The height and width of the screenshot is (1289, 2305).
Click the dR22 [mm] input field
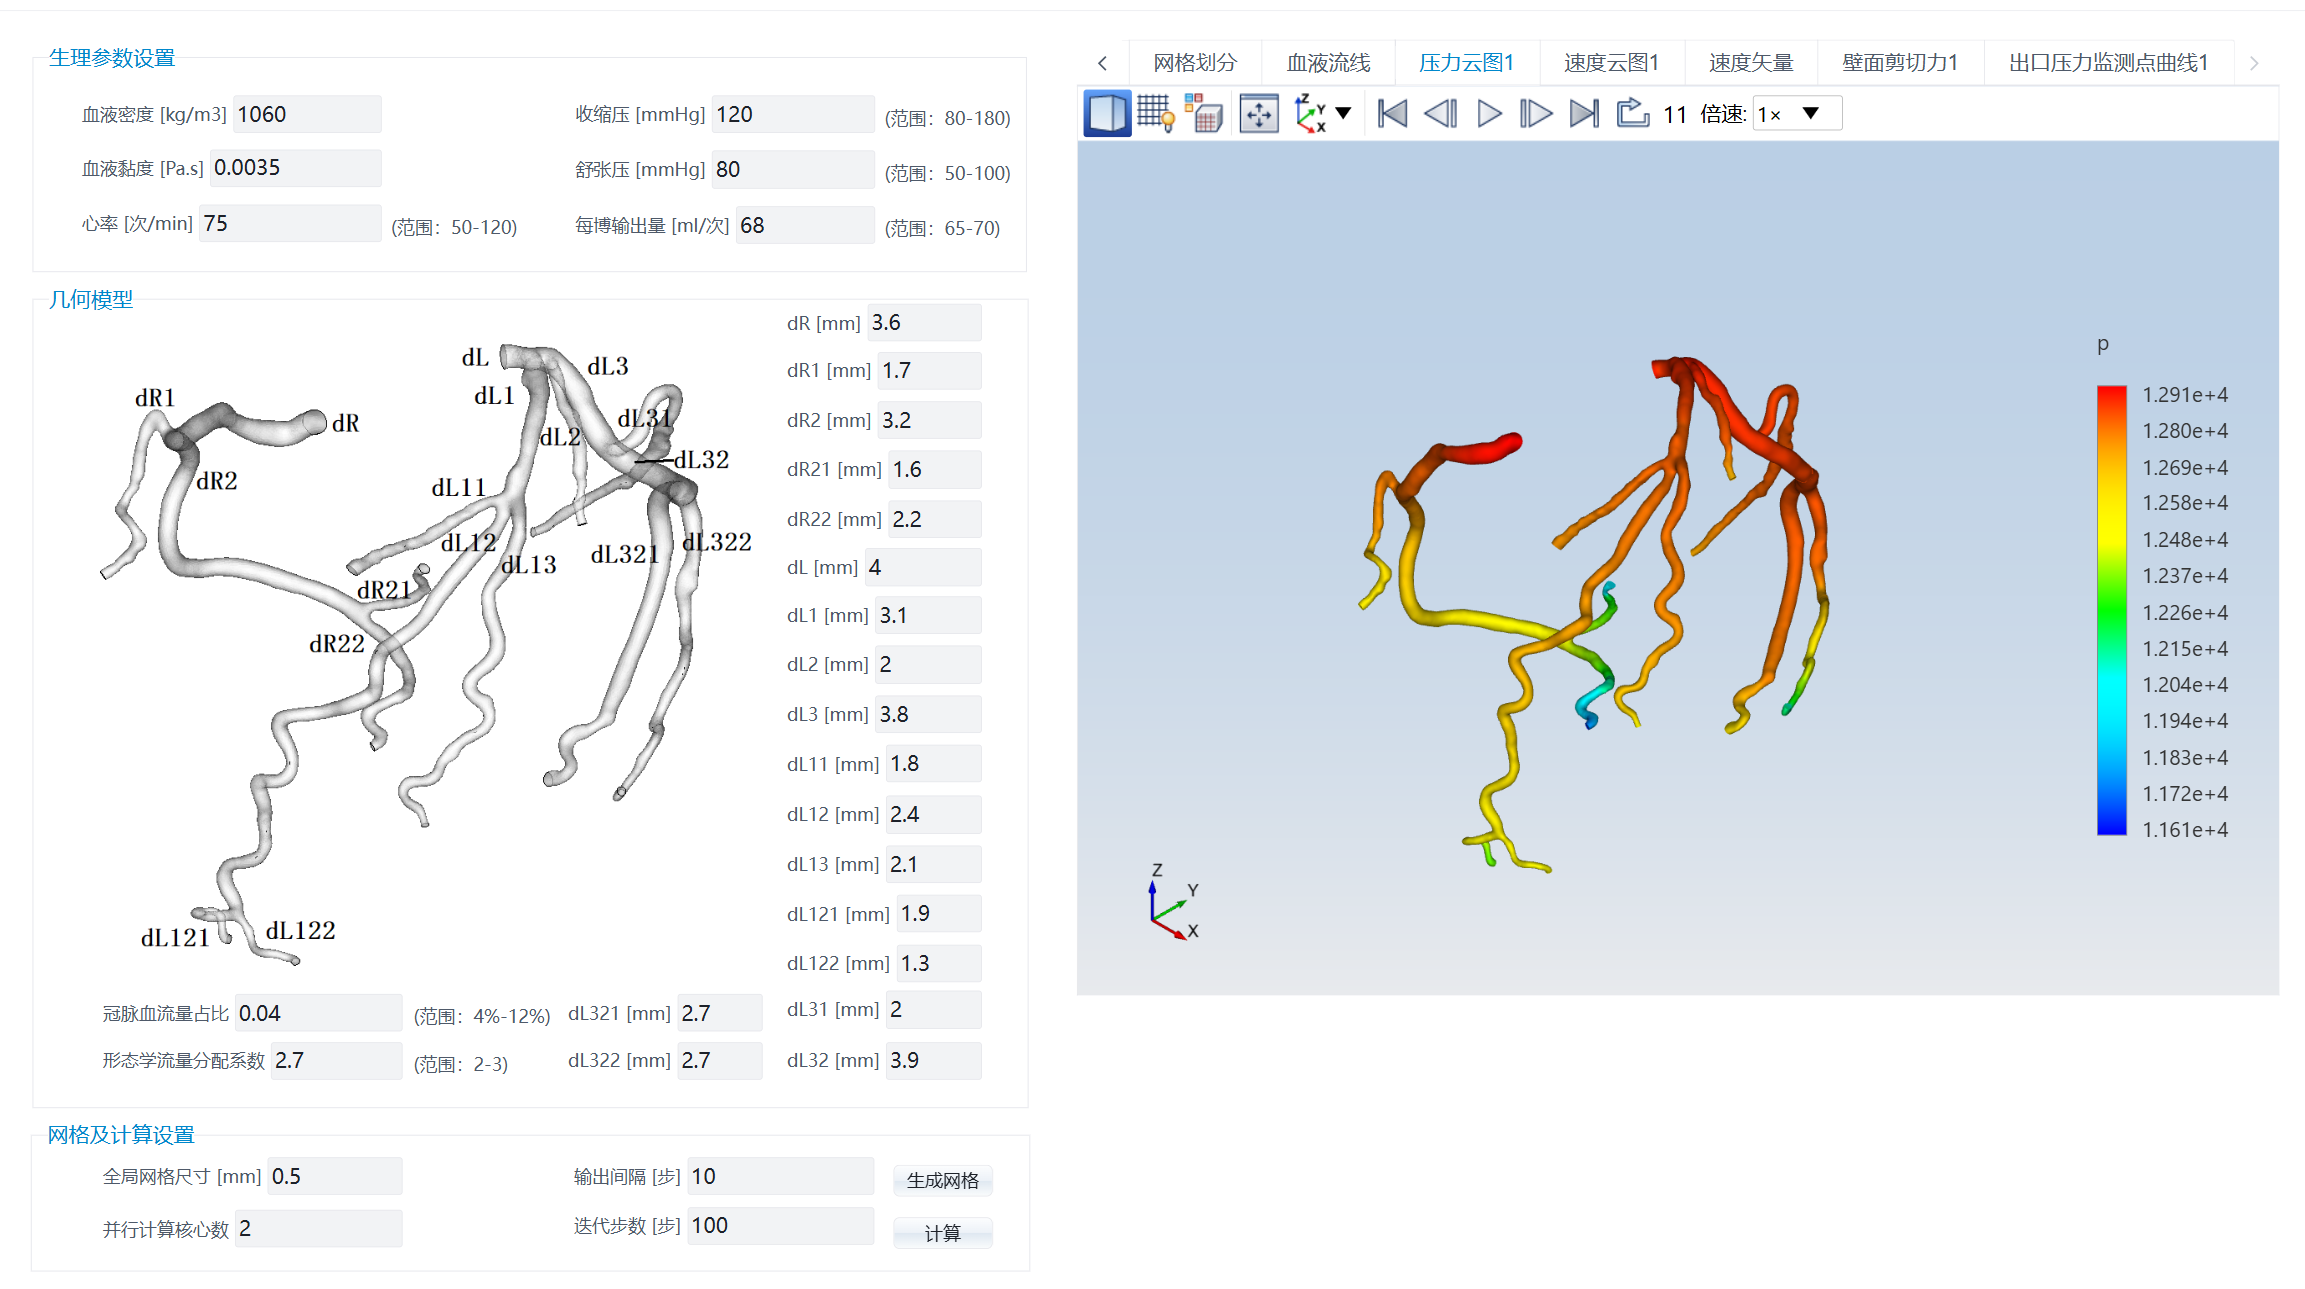935,520
